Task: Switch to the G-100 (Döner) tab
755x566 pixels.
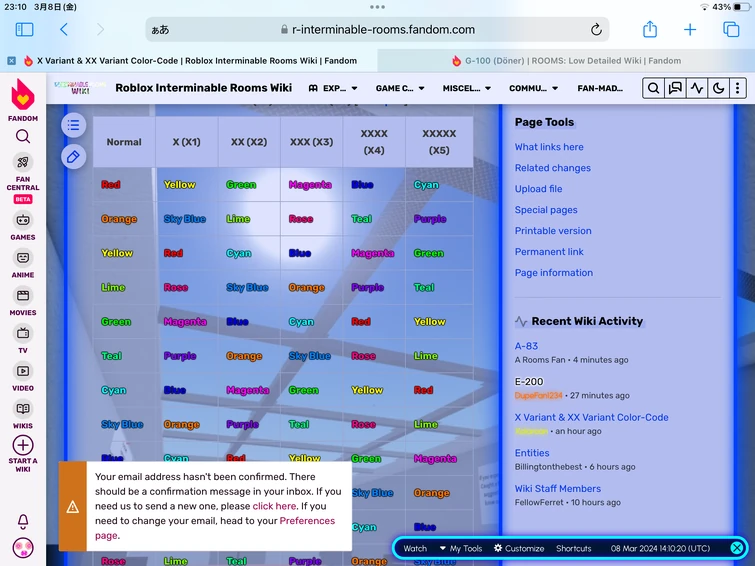Action: 566,61
